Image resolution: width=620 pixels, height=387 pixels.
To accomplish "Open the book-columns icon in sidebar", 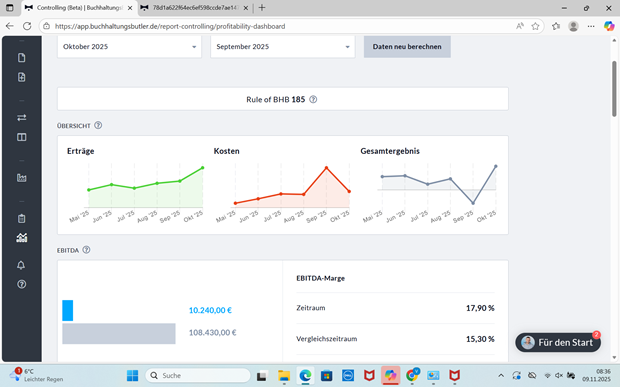I will click(x=22, y=137).
